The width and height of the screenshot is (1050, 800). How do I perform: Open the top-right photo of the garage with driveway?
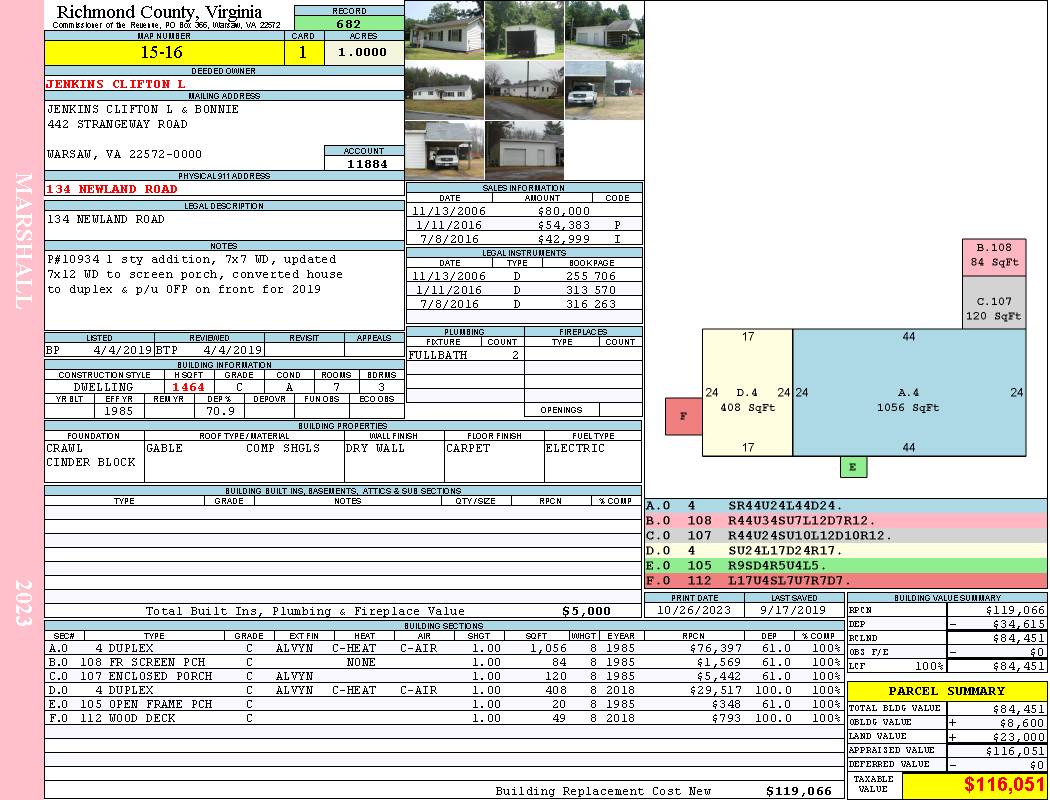pyautogui.click(x=604, y=30)
